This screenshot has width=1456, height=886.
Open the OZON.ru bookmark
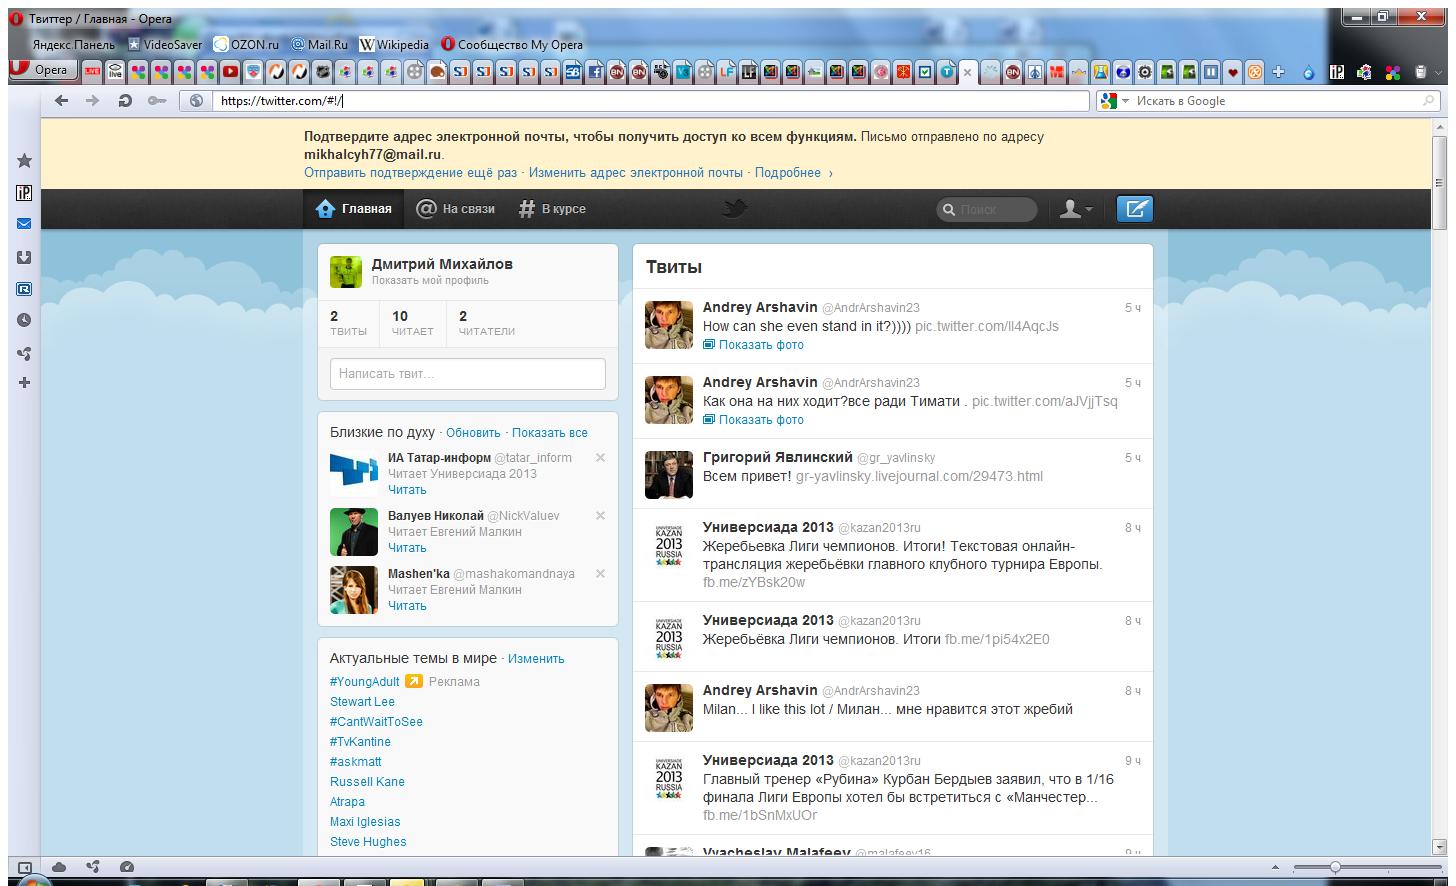click(x=247, y=44)
